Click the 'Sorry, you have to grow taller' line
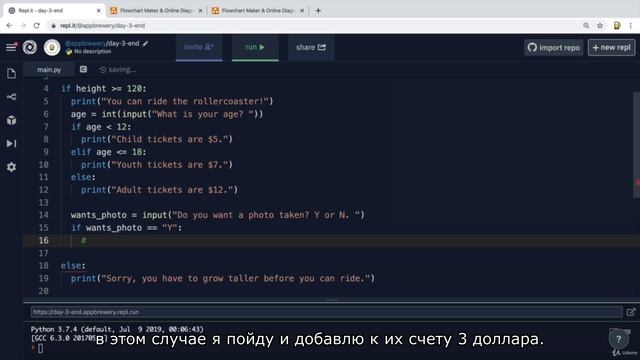Viewport: 640px width, 360px height. click(223, 278)
